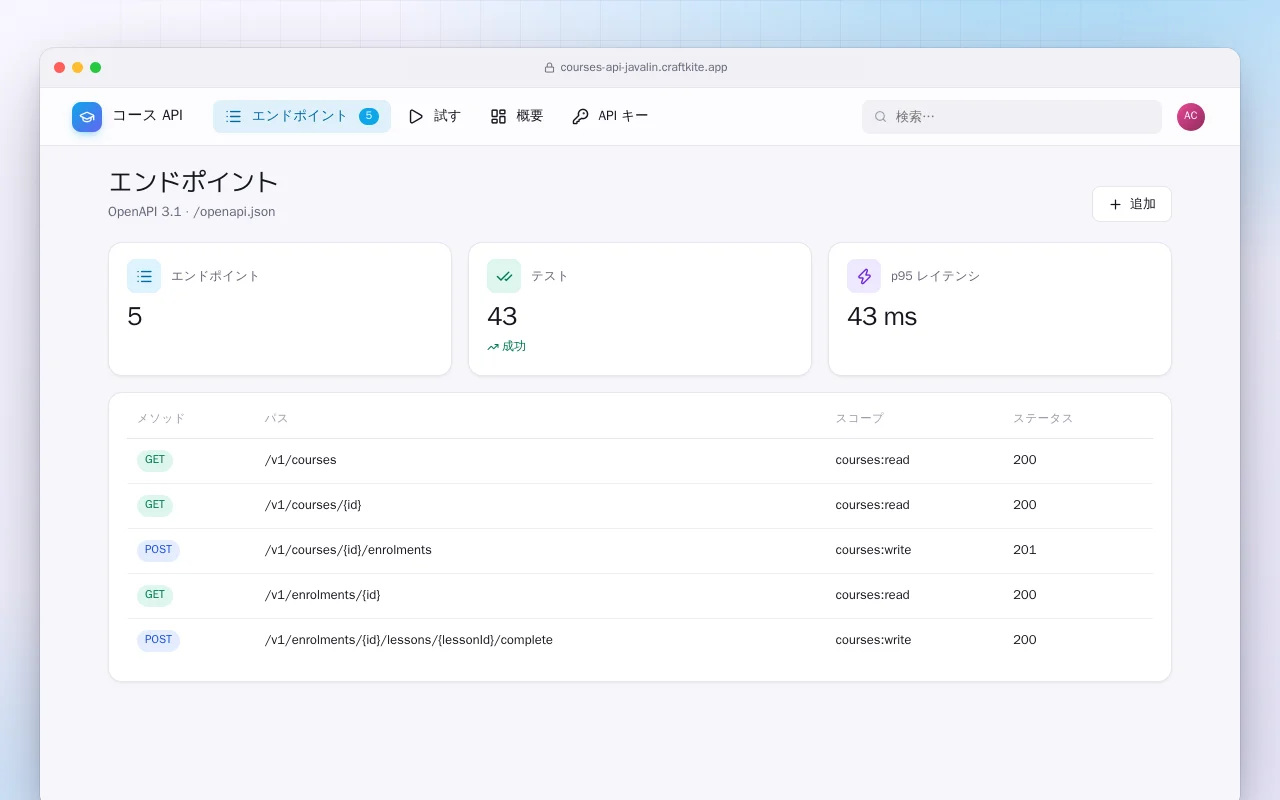Focus the 検索 search field
The image size is (1280, 800).
pyautogui.click(x=1012, y=117)
